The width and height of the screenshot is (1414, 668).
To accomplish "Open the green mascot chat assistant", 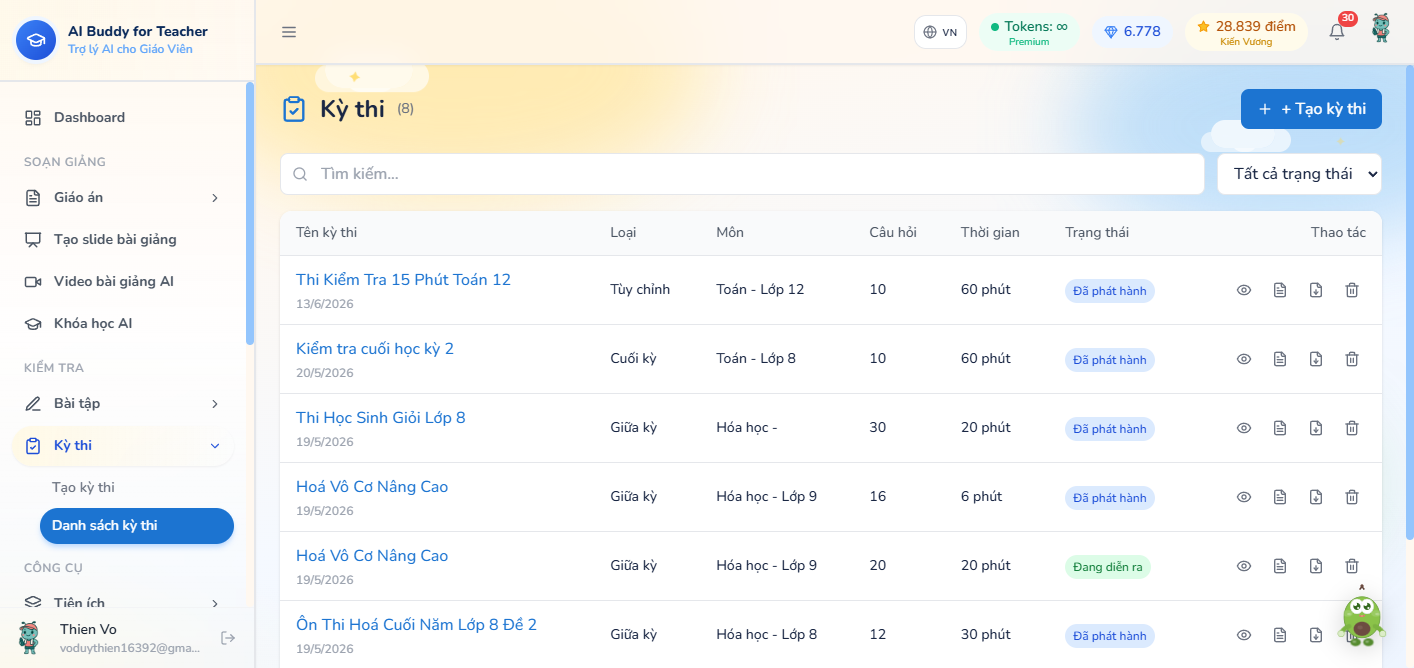I will click(1362, 617).
